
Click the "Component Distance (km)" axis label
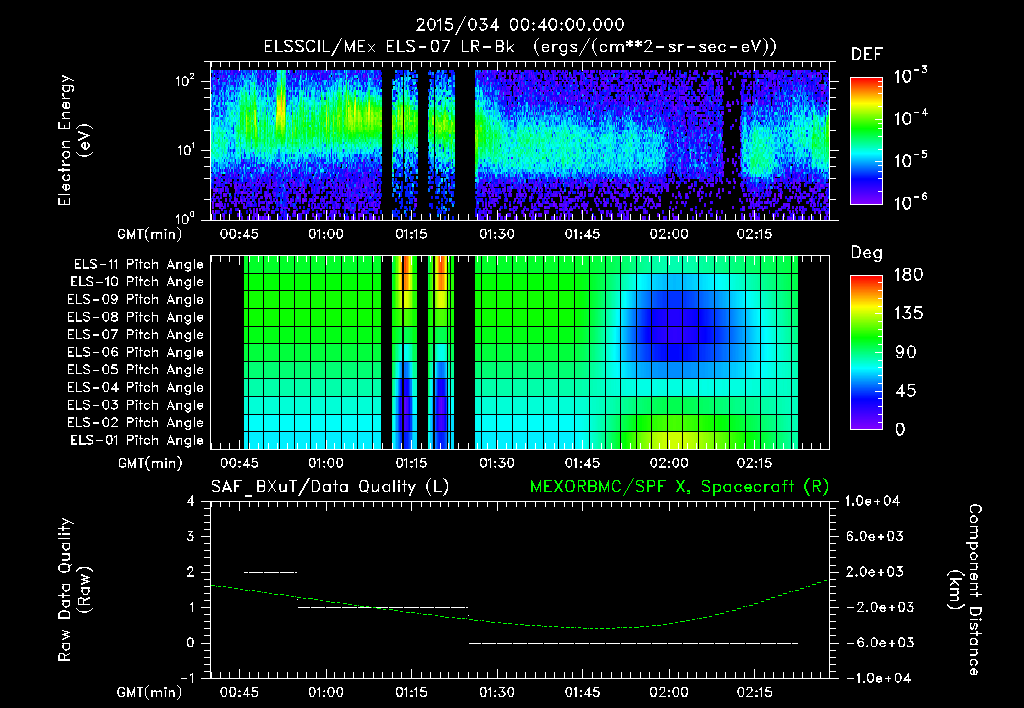pyautogui.click(x=965, y=590)
